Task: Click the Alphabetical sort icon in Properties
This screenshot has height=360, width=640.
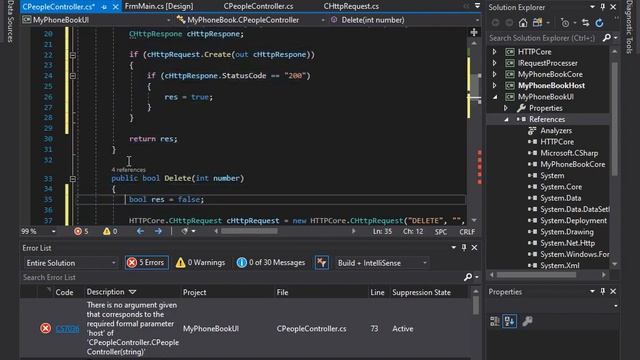Action: [509, 321]
